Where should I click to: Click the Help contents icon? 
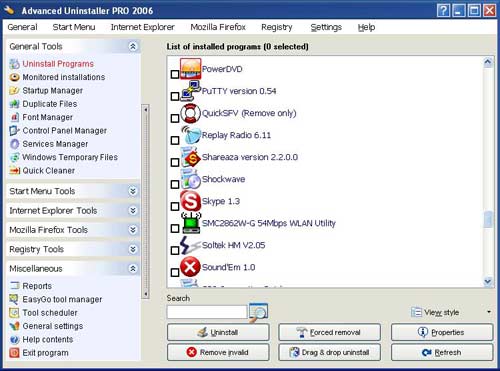coord(14,339)
